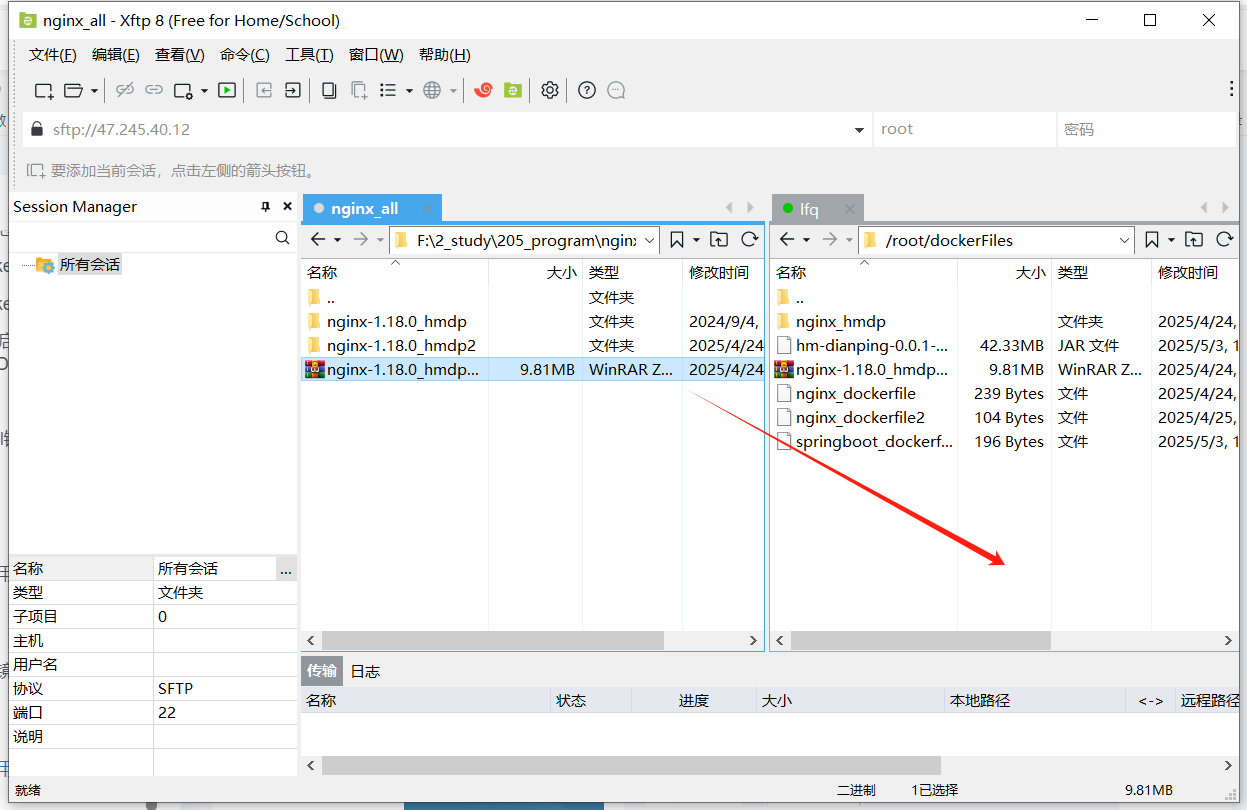The width and height of the screenshot is (1247, 810).
Task: Open the 文件(F) menu
Action: click(53, 55)
